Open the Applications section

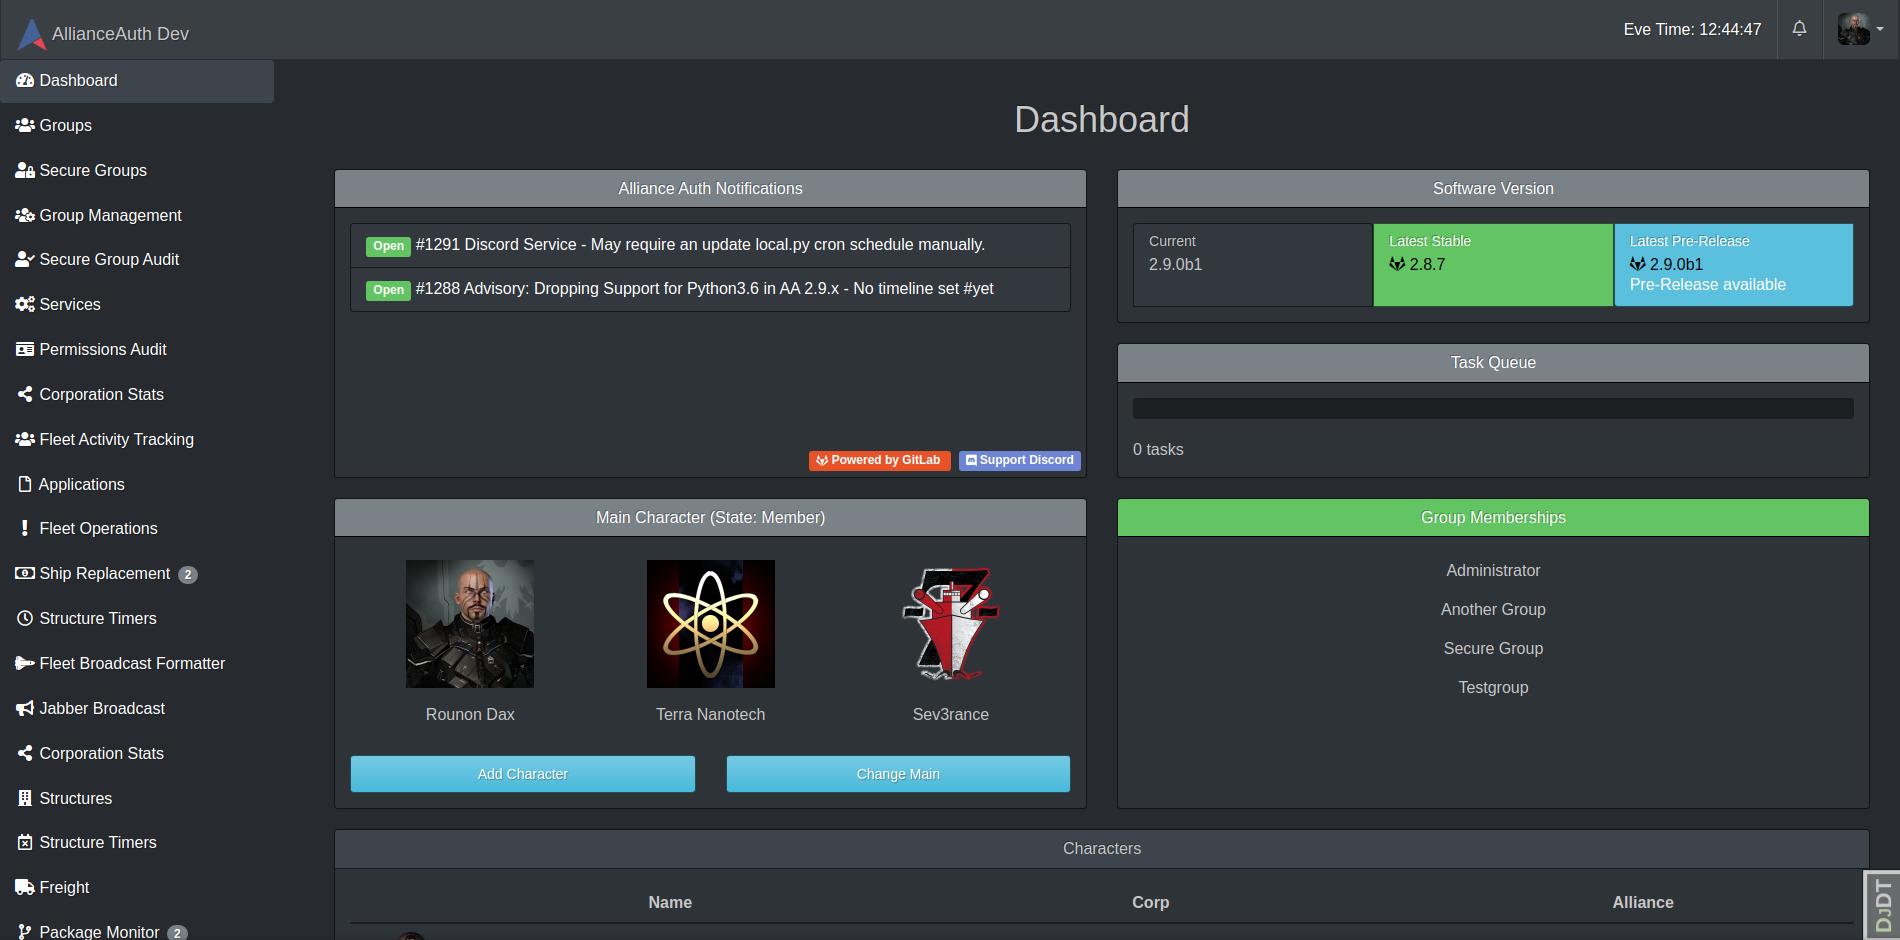pos(81,484)
